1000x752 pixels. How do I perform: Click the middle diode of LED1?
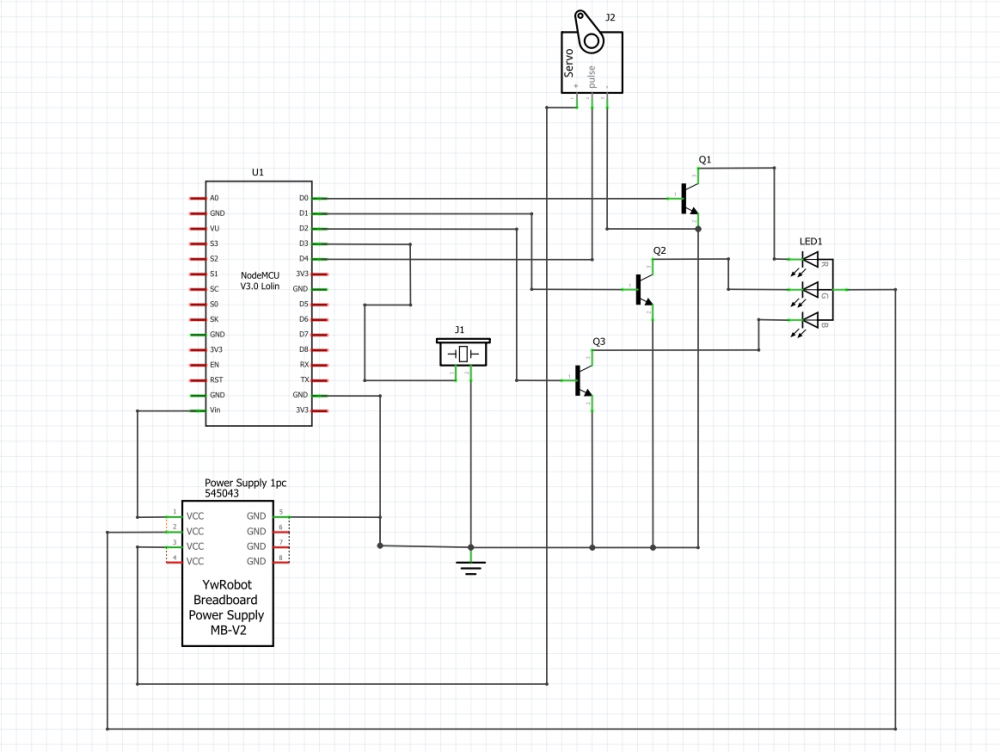[x=810, y=289]
